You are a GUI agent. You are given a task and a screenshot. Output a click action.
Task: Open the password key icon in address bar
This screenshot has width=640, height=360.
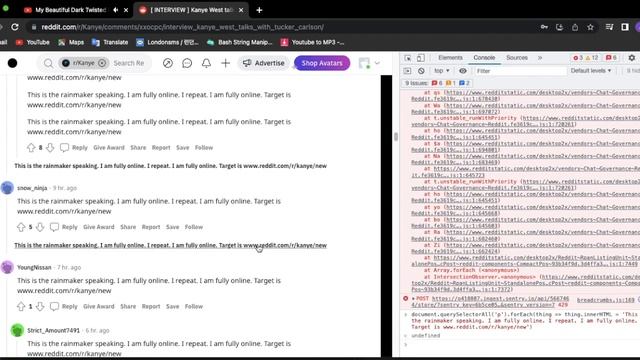[544, 27]
